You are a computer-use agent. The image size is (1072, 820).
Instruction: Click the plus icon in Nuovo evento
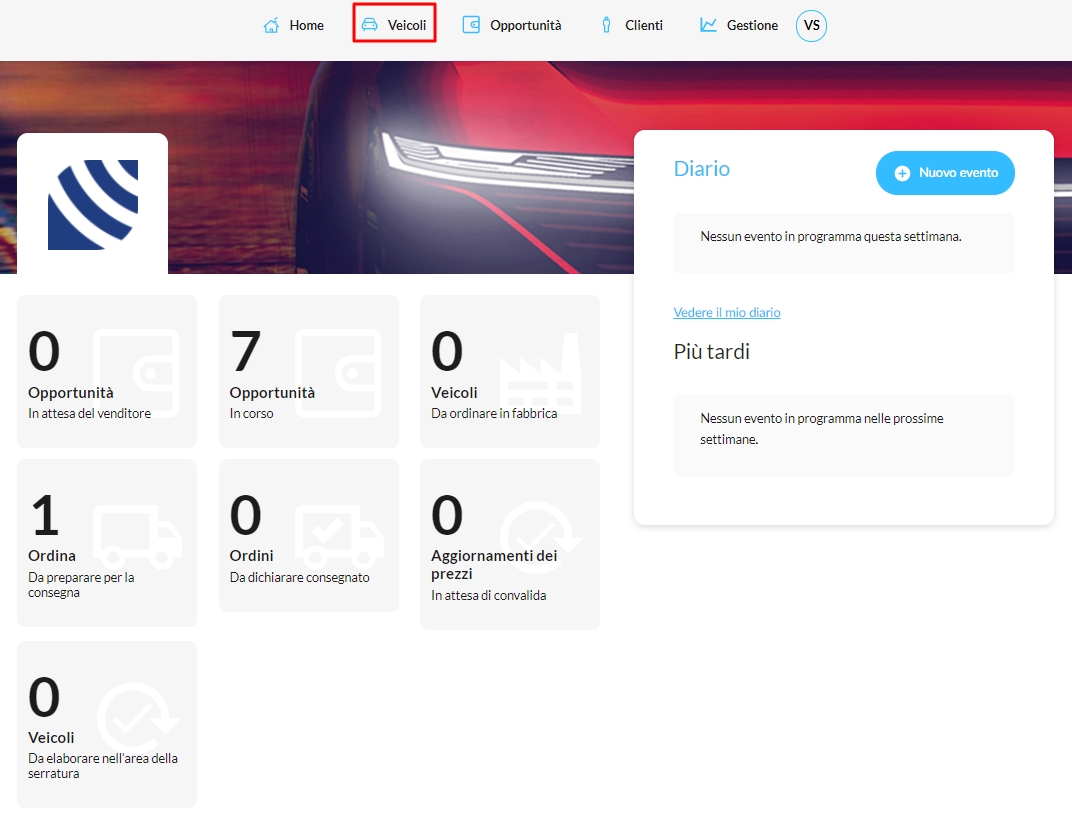[902, 173]
